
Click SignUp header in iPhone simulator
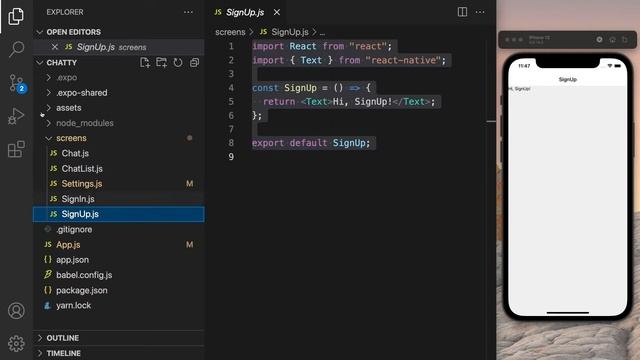coord(567,79)
